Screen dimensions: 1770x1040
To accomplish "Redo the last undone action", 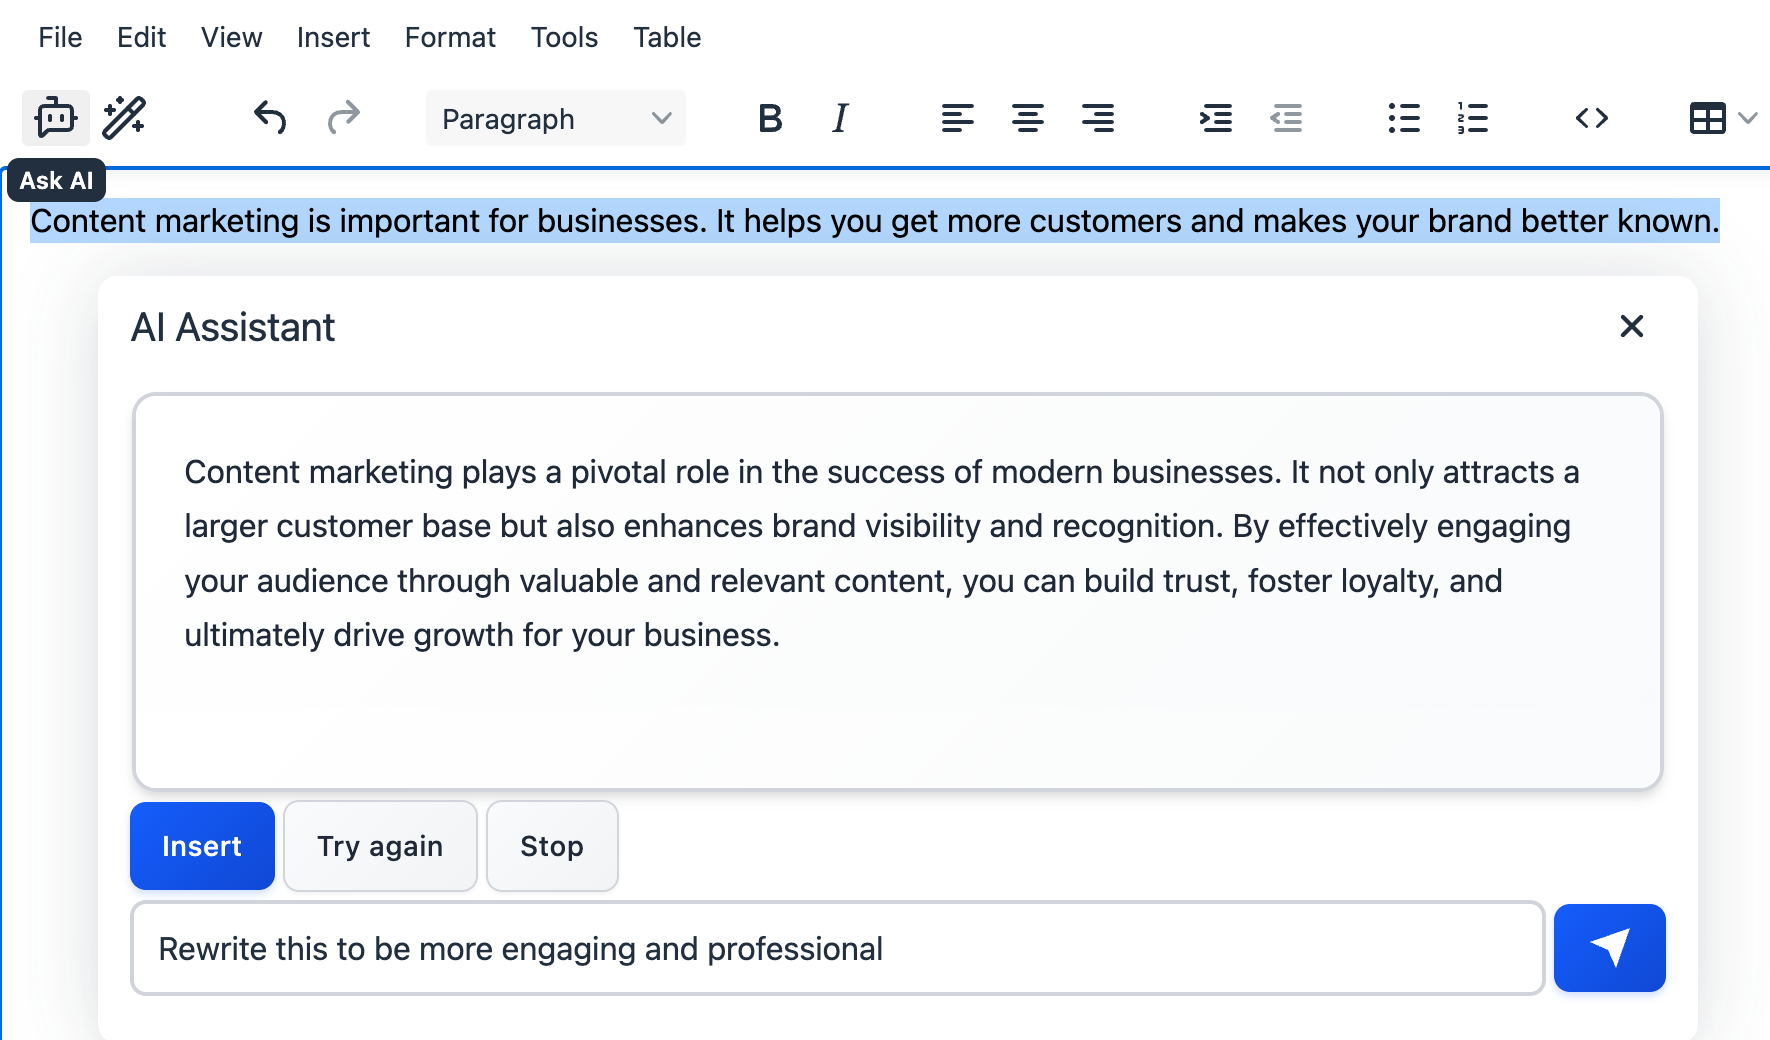I will [343, 118].
